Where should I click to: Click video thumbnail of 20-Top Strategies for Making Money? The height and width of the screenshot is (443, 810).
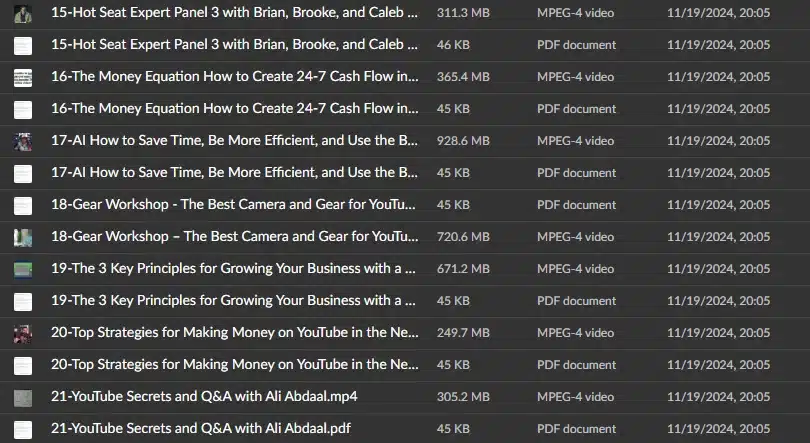coord(23,334)
